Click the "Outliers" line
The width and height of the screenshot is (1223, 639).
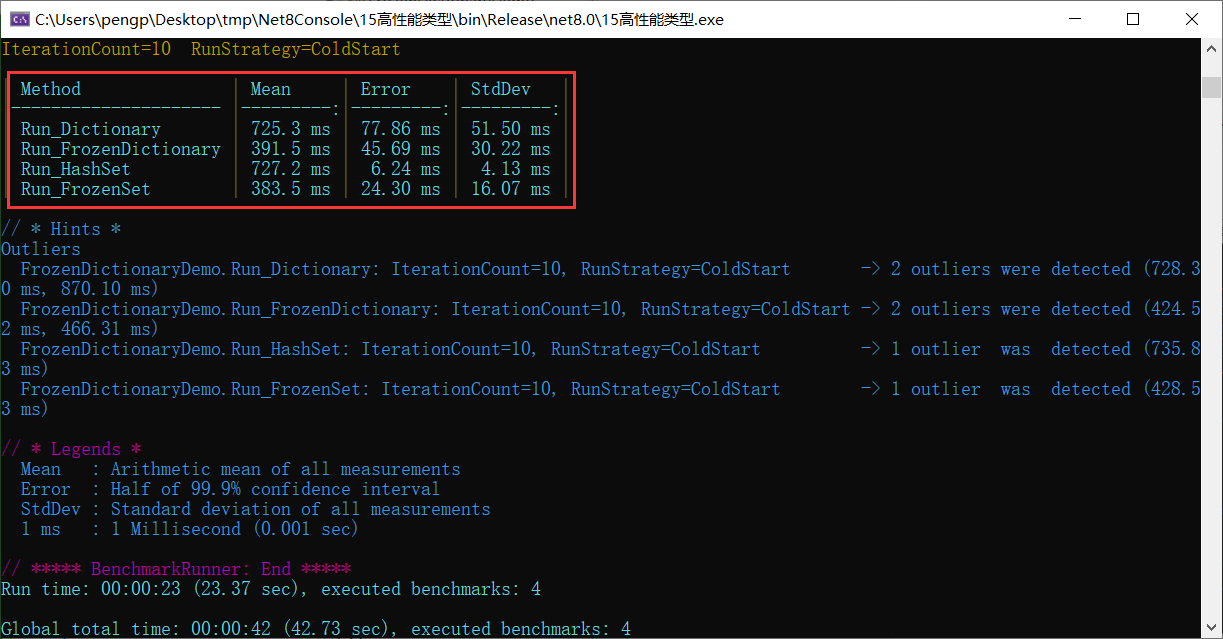pyautogui.click(x=40, y=249)
